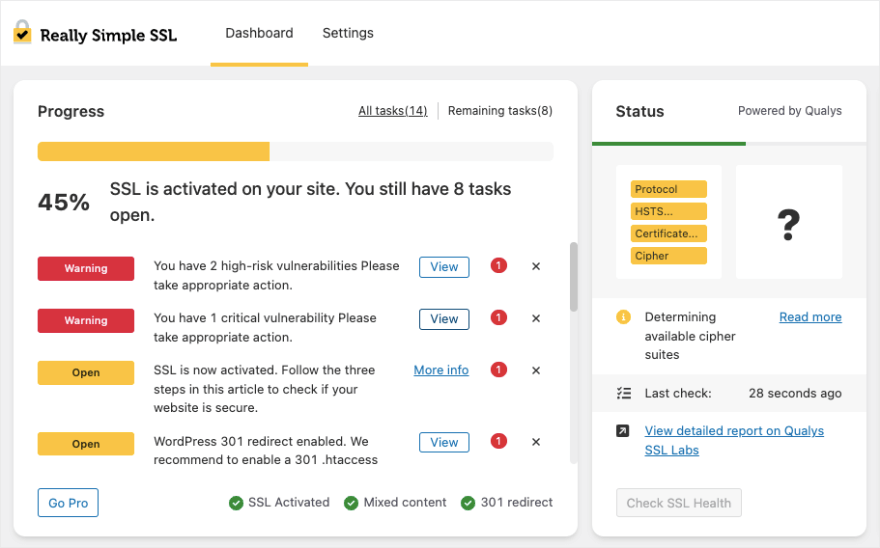The width and height of the screenshot is (880, 548).
Task: Dismiss the high-risk vulnerabilities warning
Action: (x=536, y=267)
